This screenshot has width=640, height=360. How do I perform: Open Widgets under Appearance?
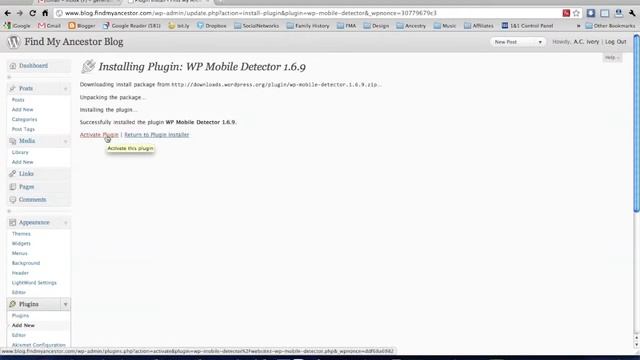[x=21, y=244]
